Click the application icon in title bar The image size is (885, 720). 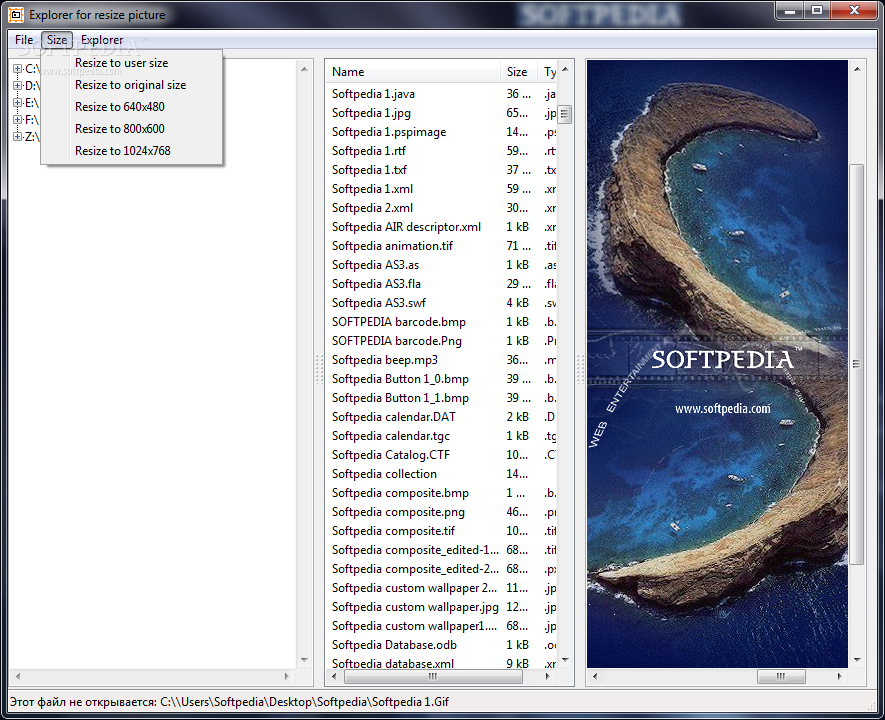coord(15,15)
